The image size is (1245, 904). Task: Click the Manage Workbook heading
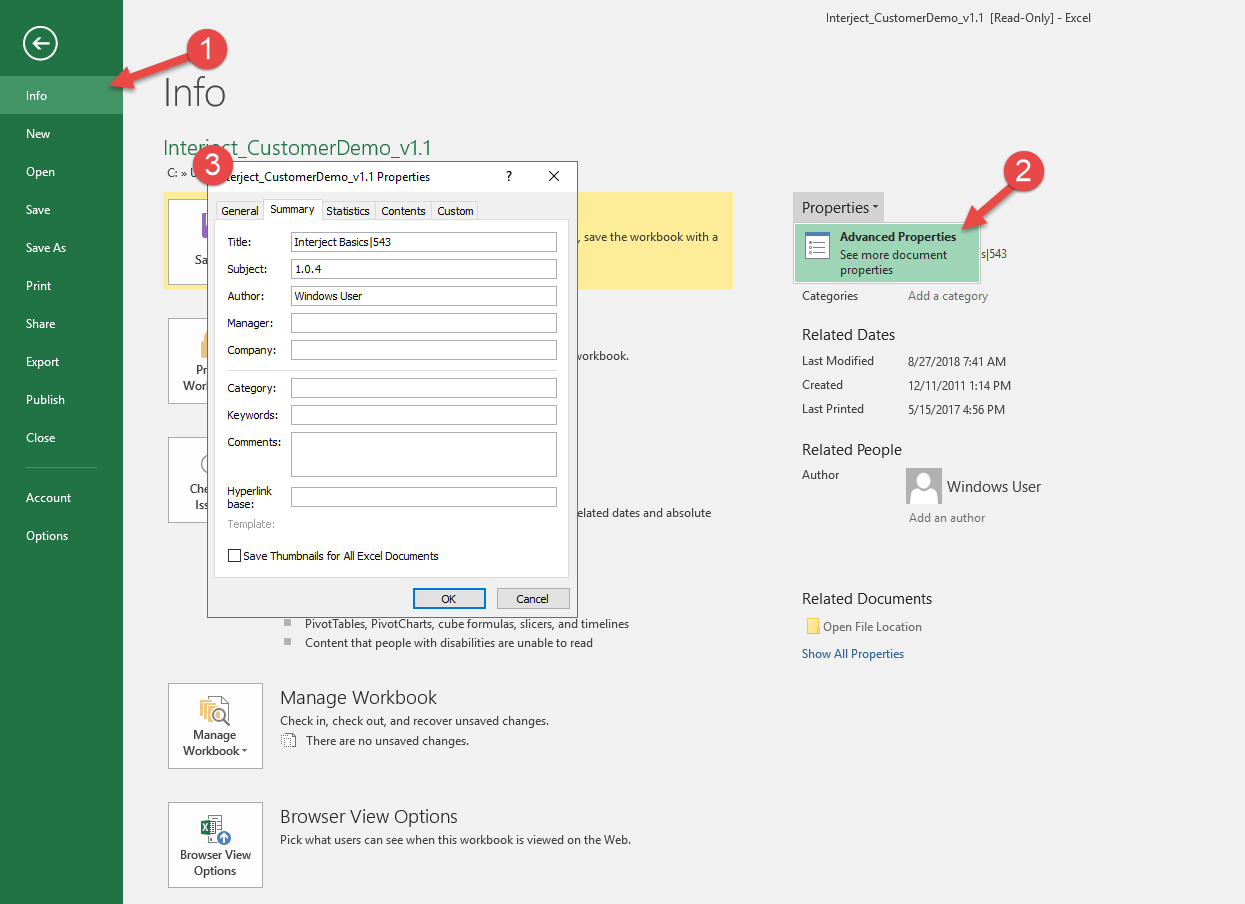click(x=358, y=698)
